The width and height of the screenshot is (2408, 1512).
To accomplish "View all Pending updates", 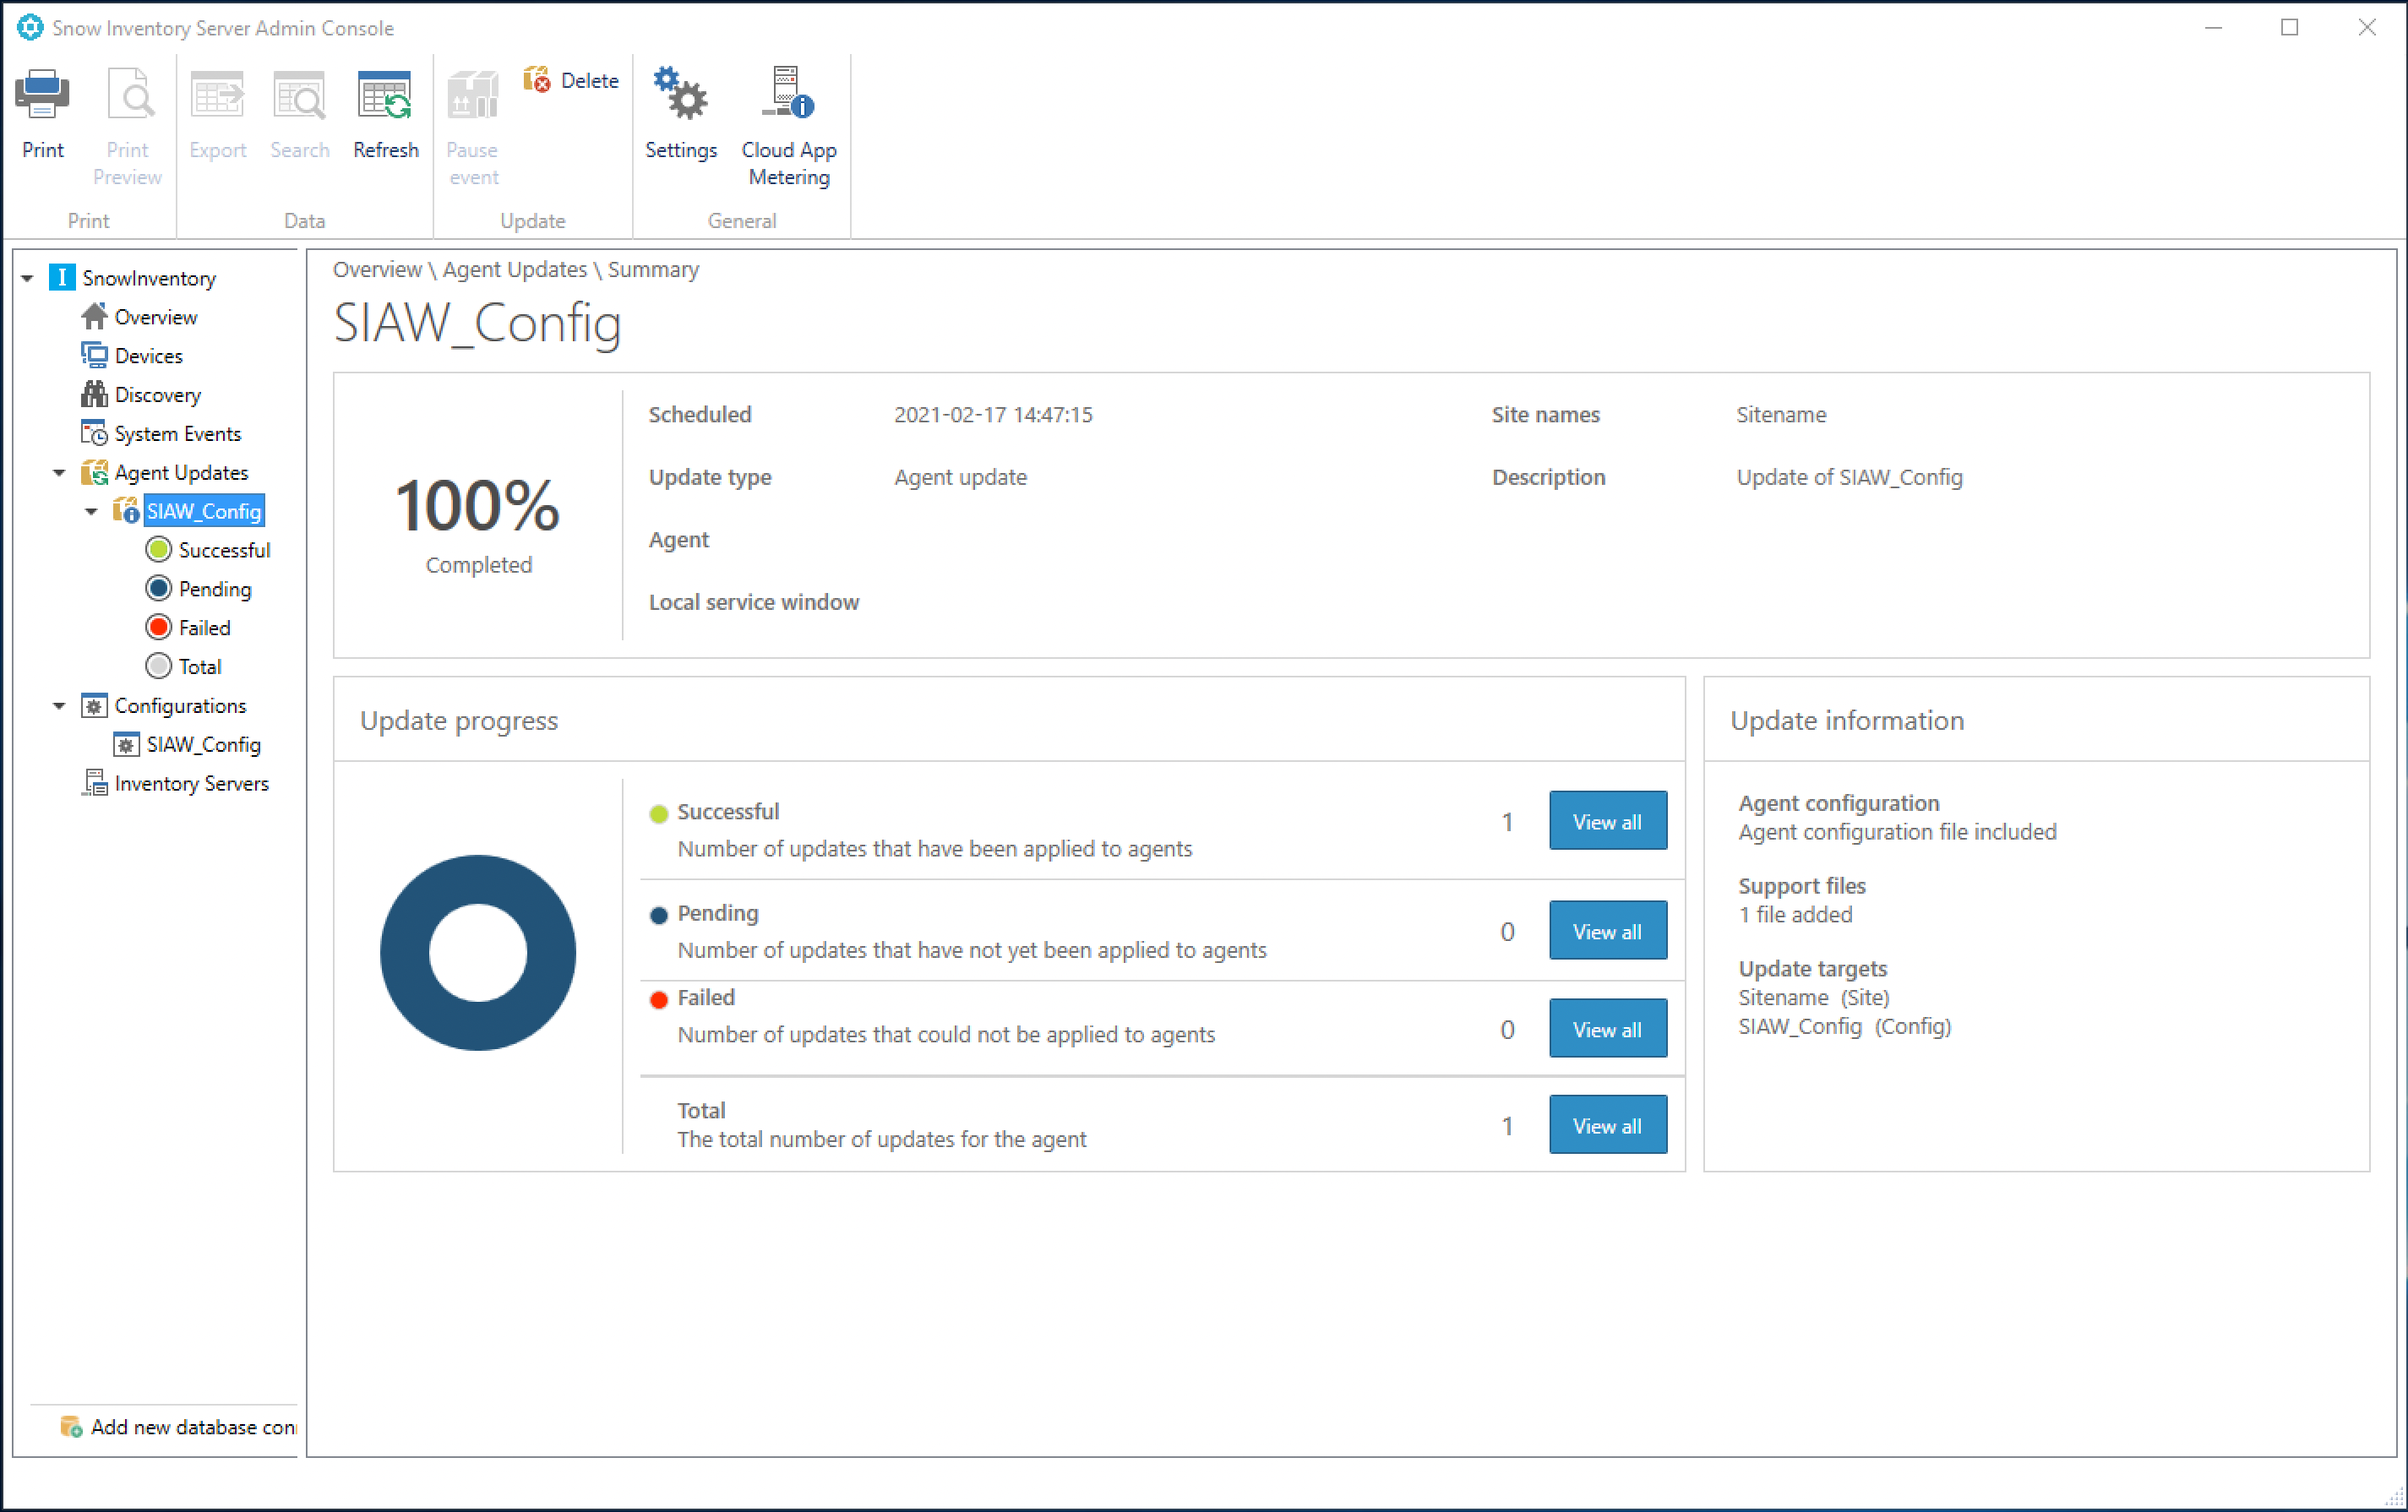I will (1608, 931).
